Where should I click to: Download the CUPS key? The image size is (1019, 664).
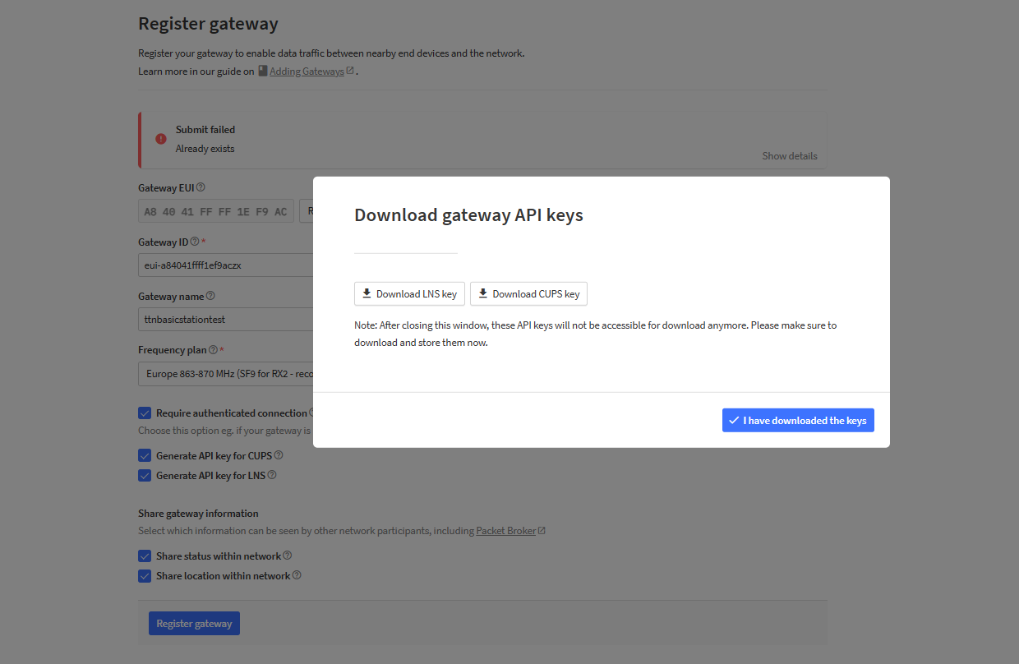click(528, 294)
